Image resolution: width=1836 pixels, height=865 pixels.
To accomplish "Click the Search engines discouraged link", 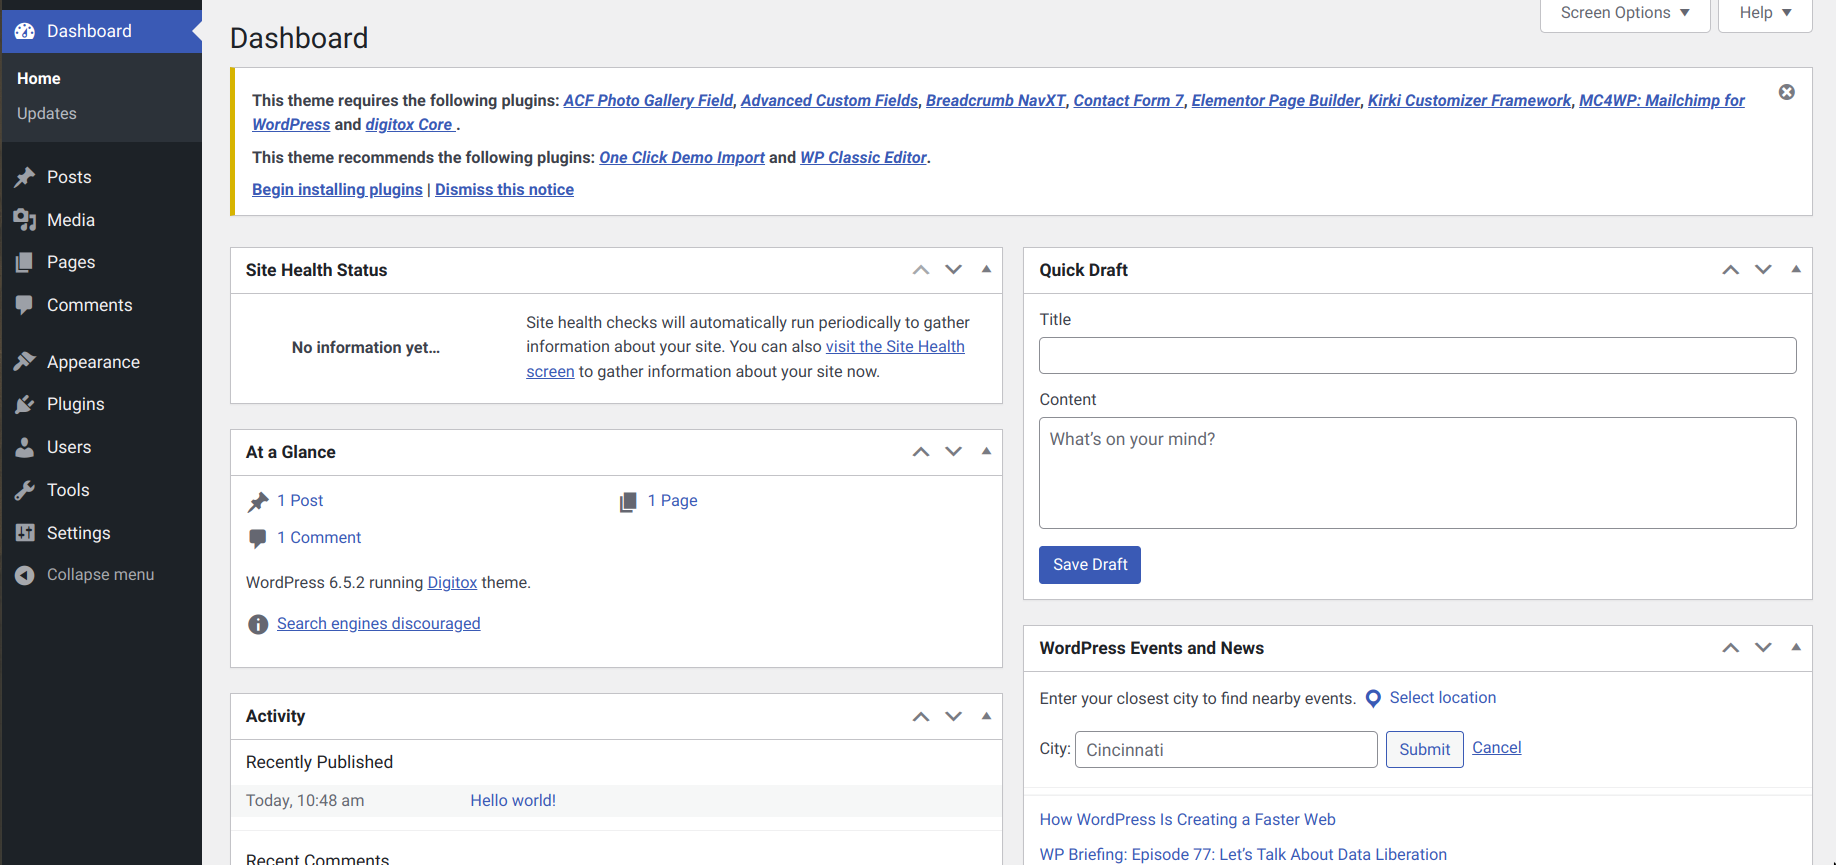I will [378, 624].
